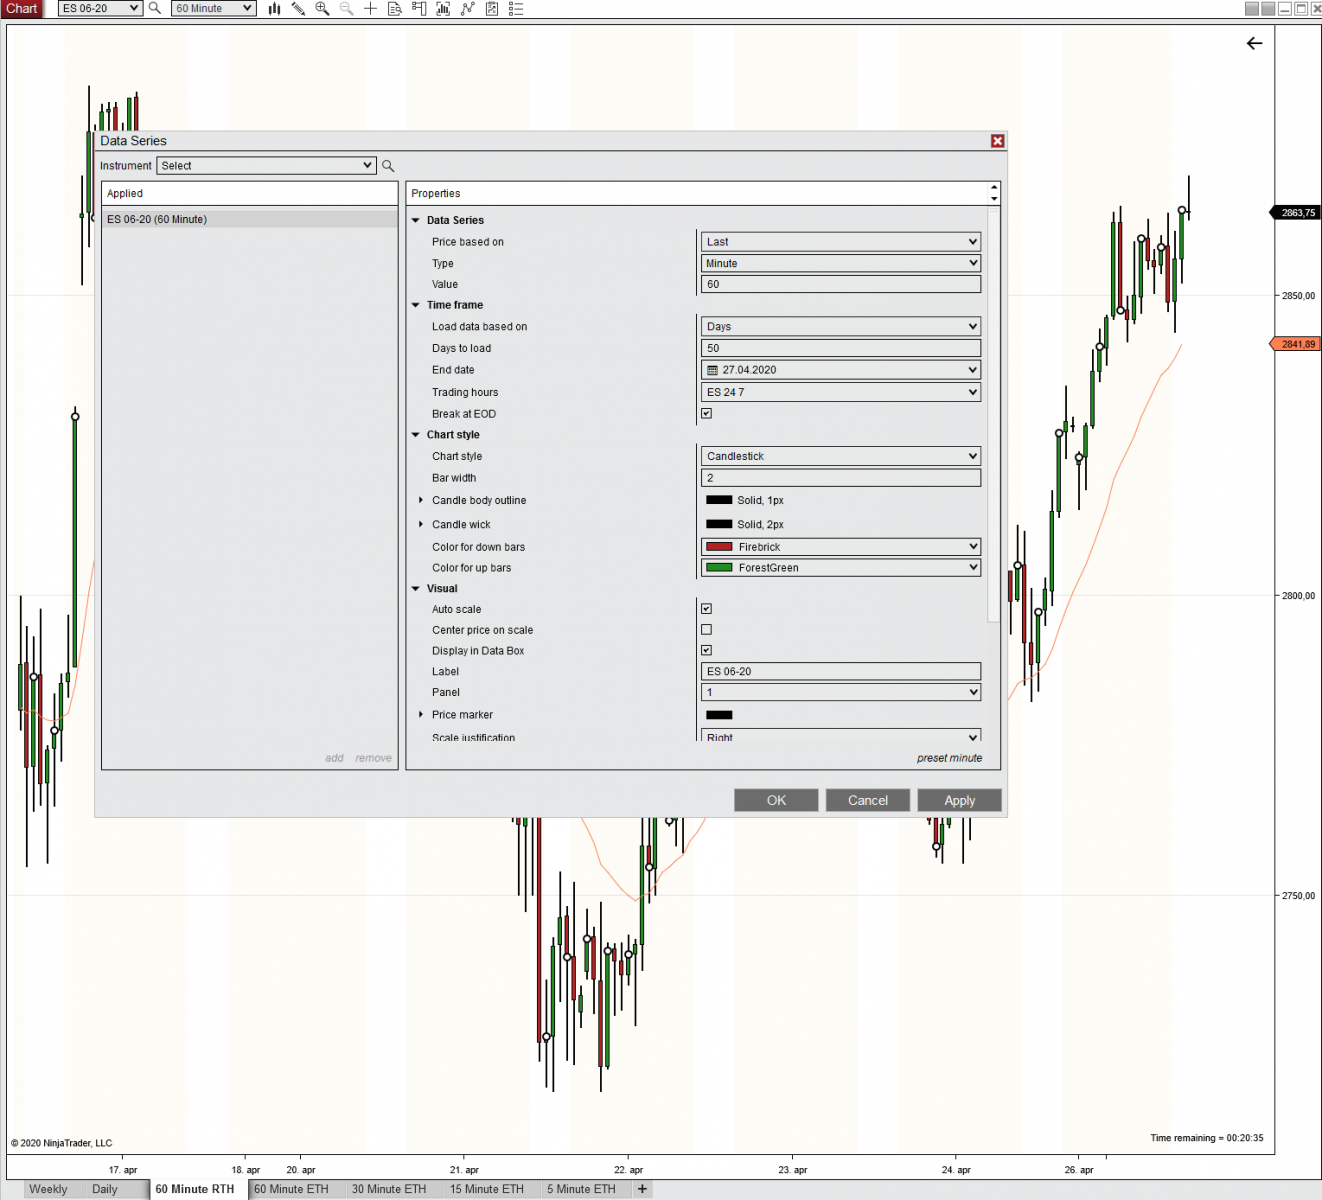Open the Chart style Candlestick dropdown
The height and width of the screenshot is (1200, 1322).
pos(841,456)
